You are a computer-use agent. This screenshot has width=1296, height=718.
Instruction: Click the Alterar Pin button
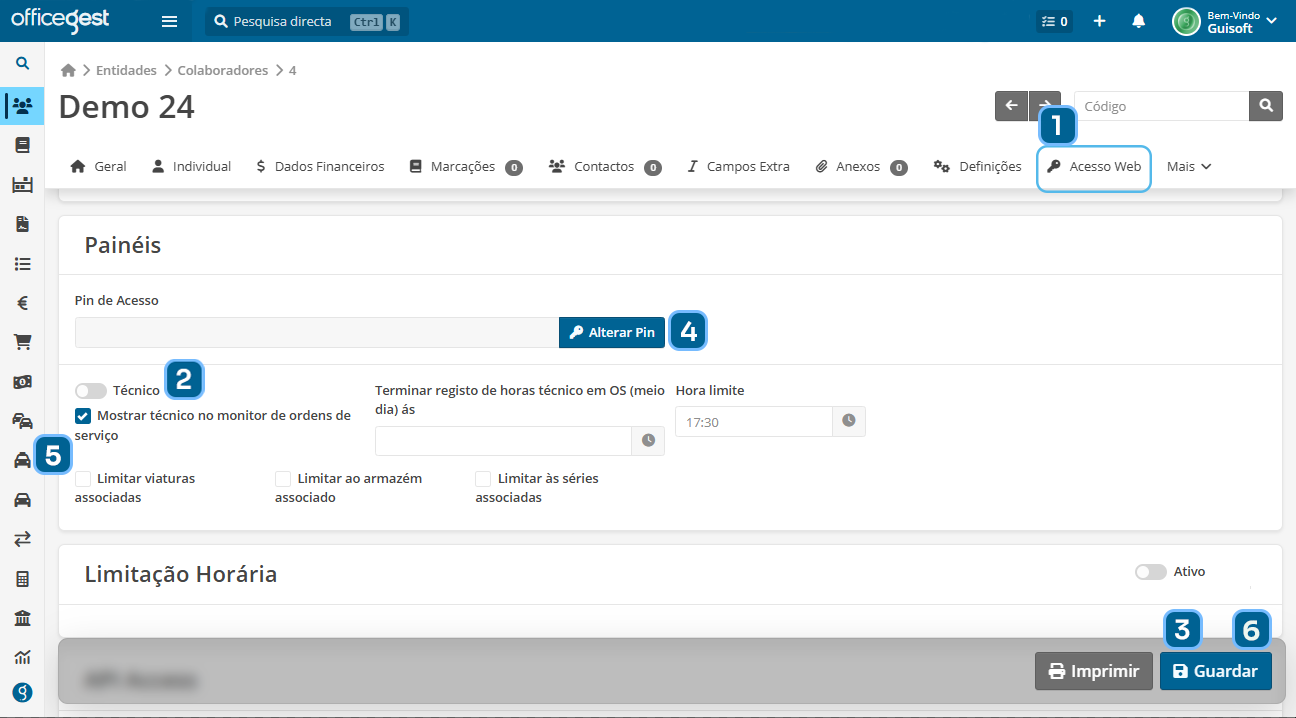(x=612, y=333)
